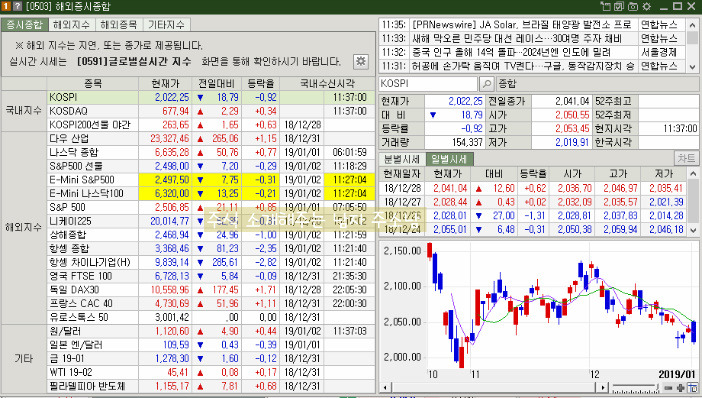Select the 유로스톡스 50 row
Screen dimensions: 702x398
[x=210, y=317]
